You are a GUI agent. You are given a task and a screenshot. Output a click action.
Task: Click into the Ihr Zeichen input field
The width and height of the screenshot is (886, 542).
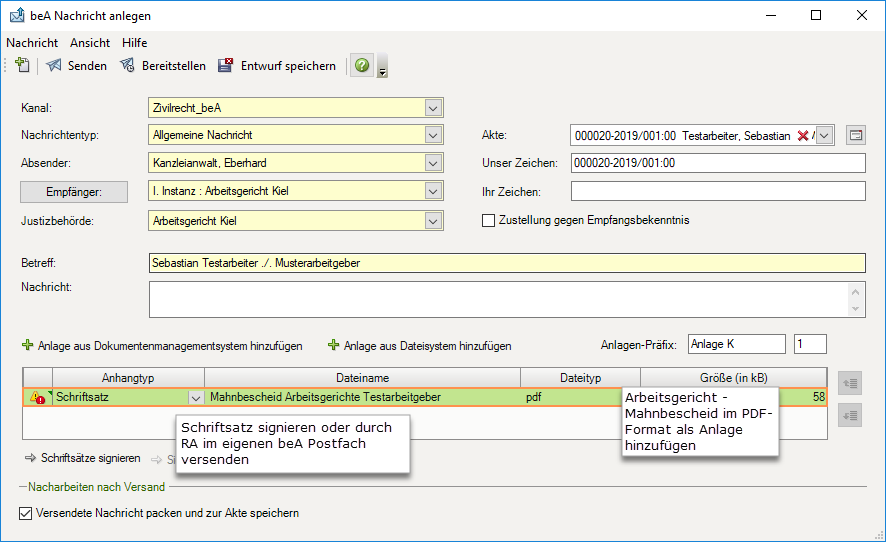(717, 191)
